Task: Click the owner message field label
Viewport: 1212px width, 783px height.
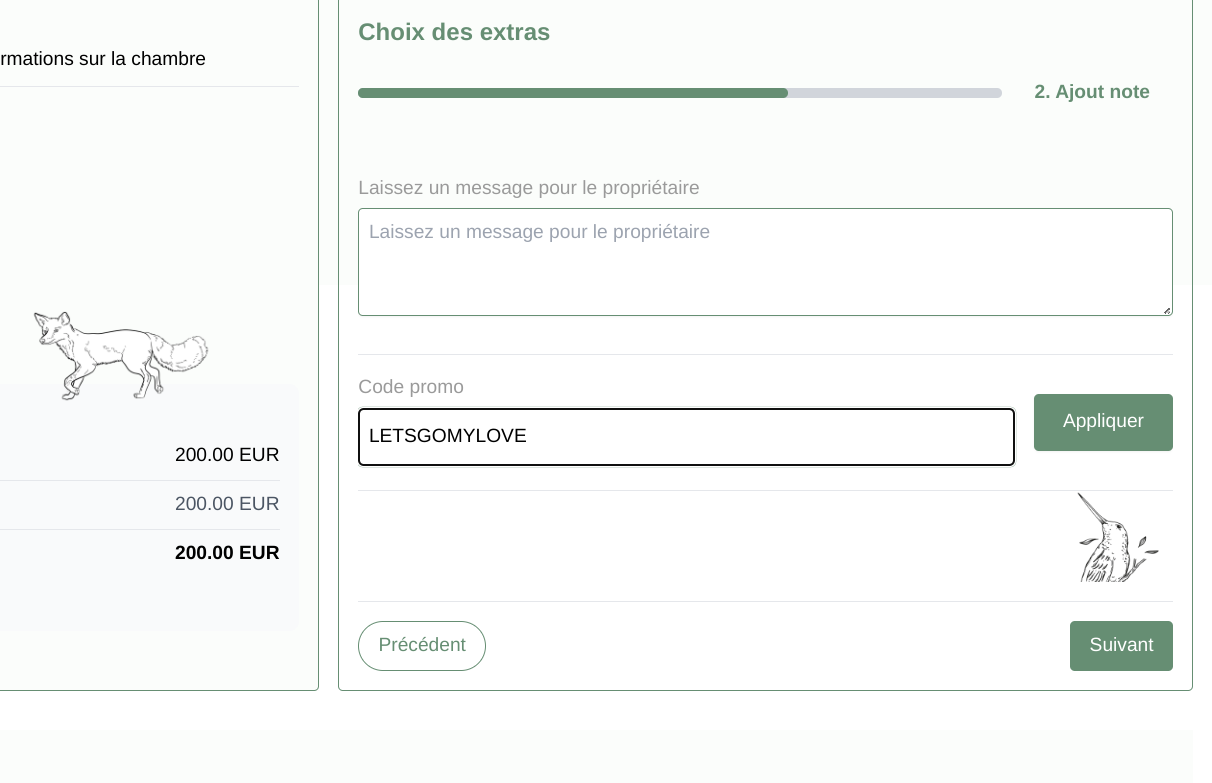Action: pyautogui.click(x=529, y=188)
